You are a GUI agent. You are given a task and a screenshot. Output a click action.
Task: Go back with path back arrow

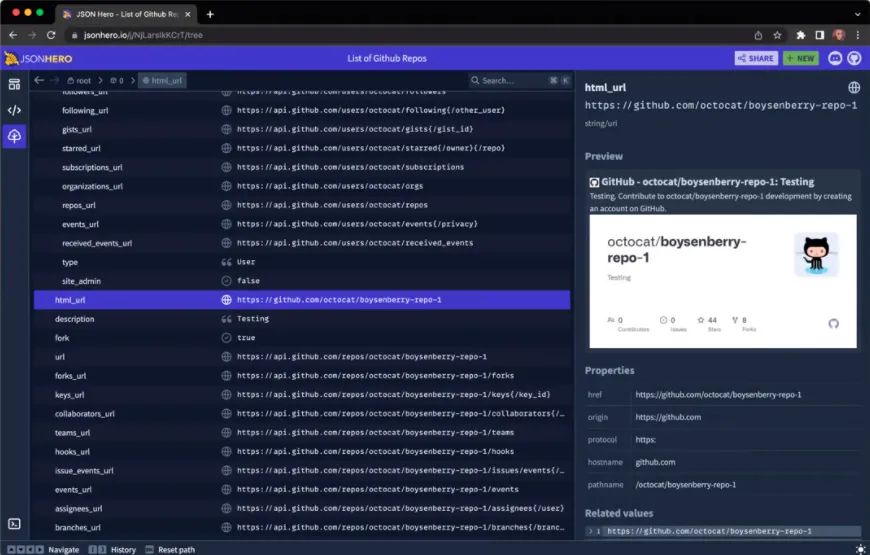(39, 80)
